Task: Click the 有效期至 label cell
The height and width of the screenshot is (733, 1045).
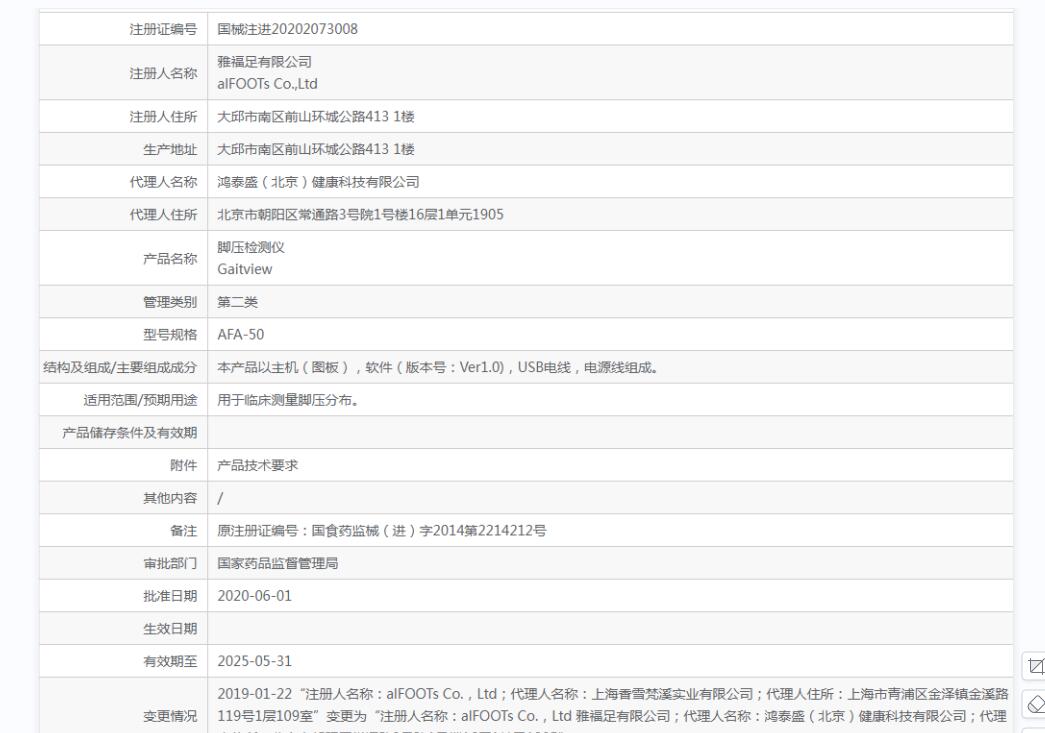Action: tap(123, 661)
